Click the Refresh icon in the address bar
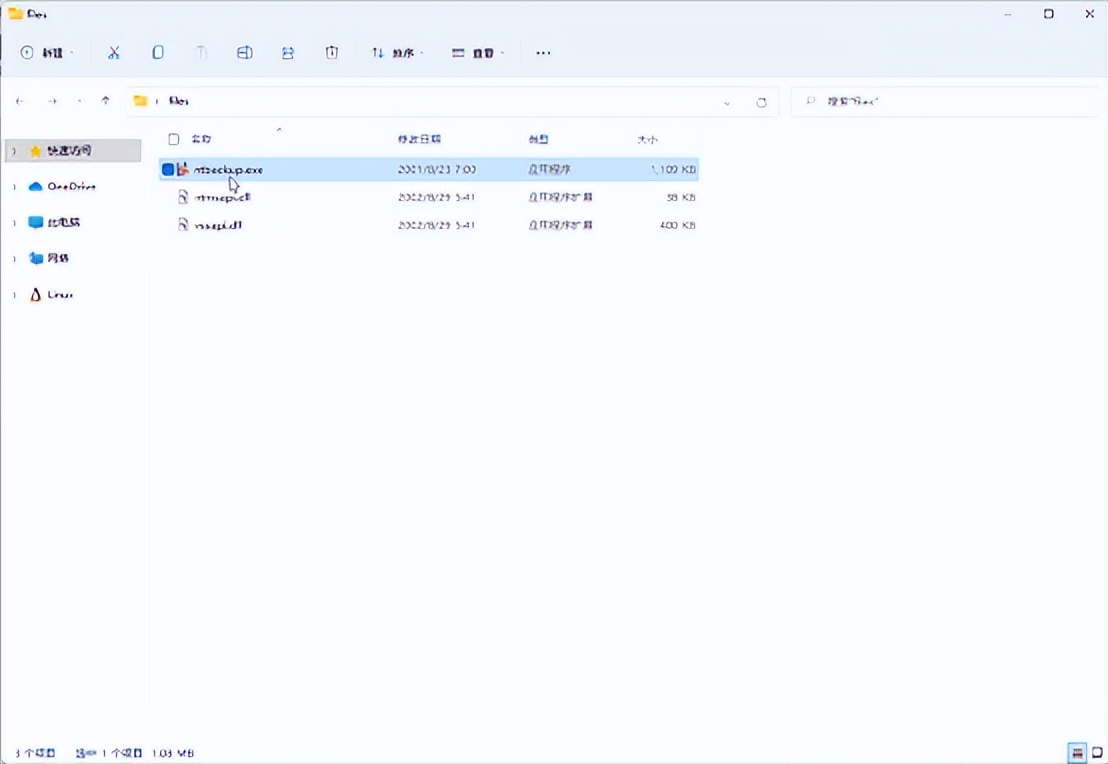 pyautogui.click(x=761, y=101)
